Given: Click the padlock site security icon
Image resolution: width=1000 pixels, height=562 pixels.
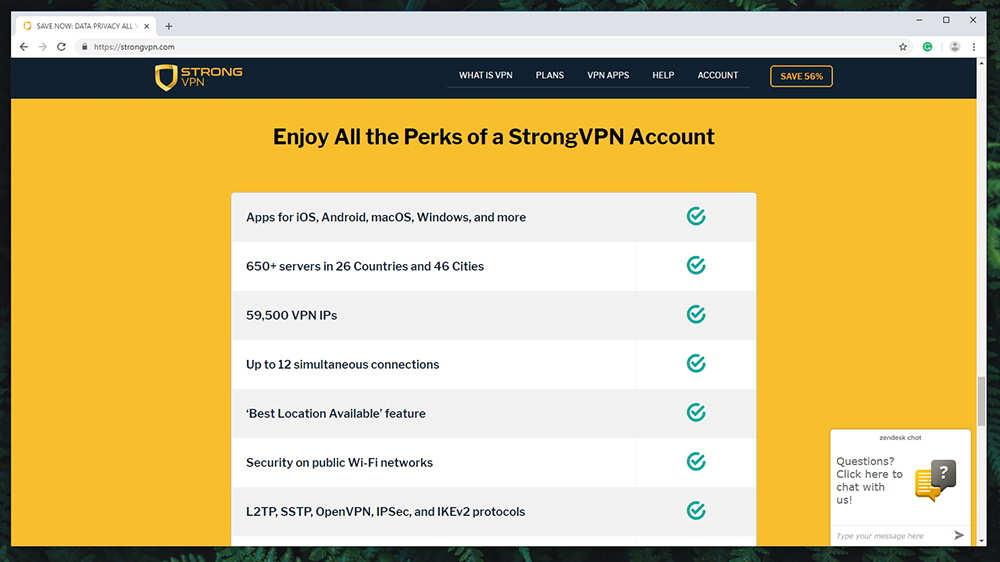Looking at the screenshot, I should pos(84,47).
